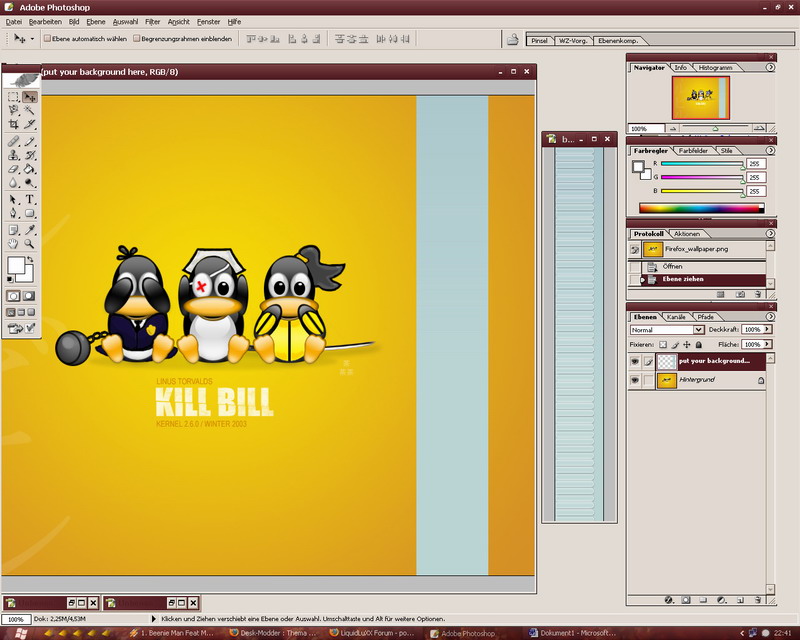Open the Farbregler panel flyout menu

[770, 151]
